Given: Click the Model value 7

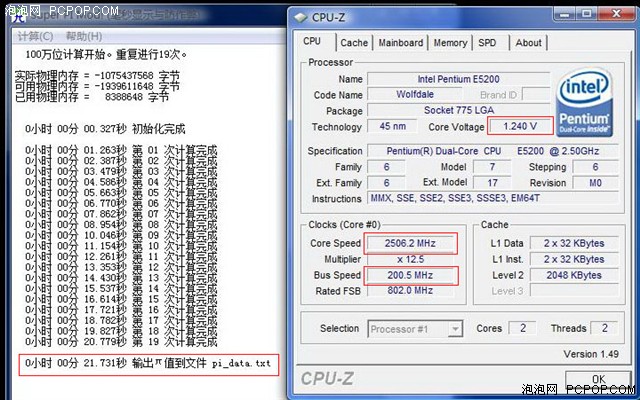Looking at the screenshot, I should (492, 167).
